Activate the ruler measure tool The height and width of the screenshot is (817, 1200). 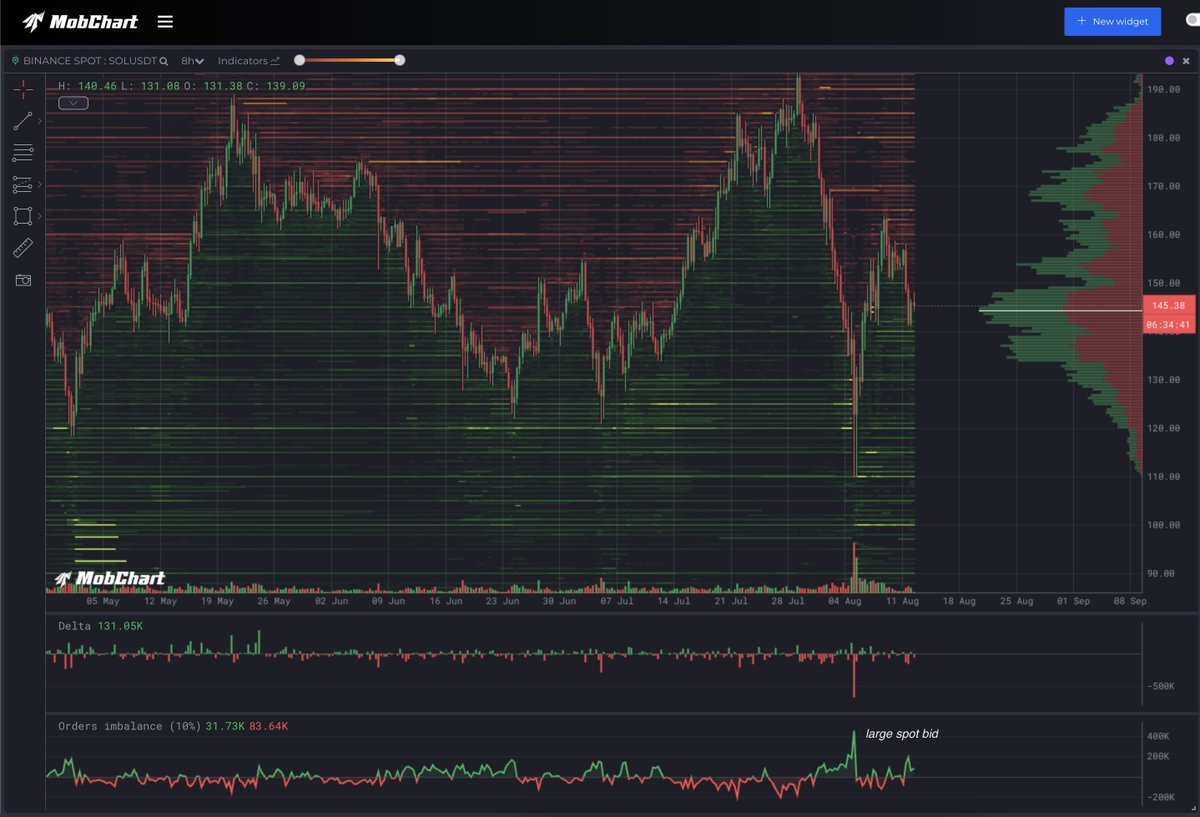[23, 248]
